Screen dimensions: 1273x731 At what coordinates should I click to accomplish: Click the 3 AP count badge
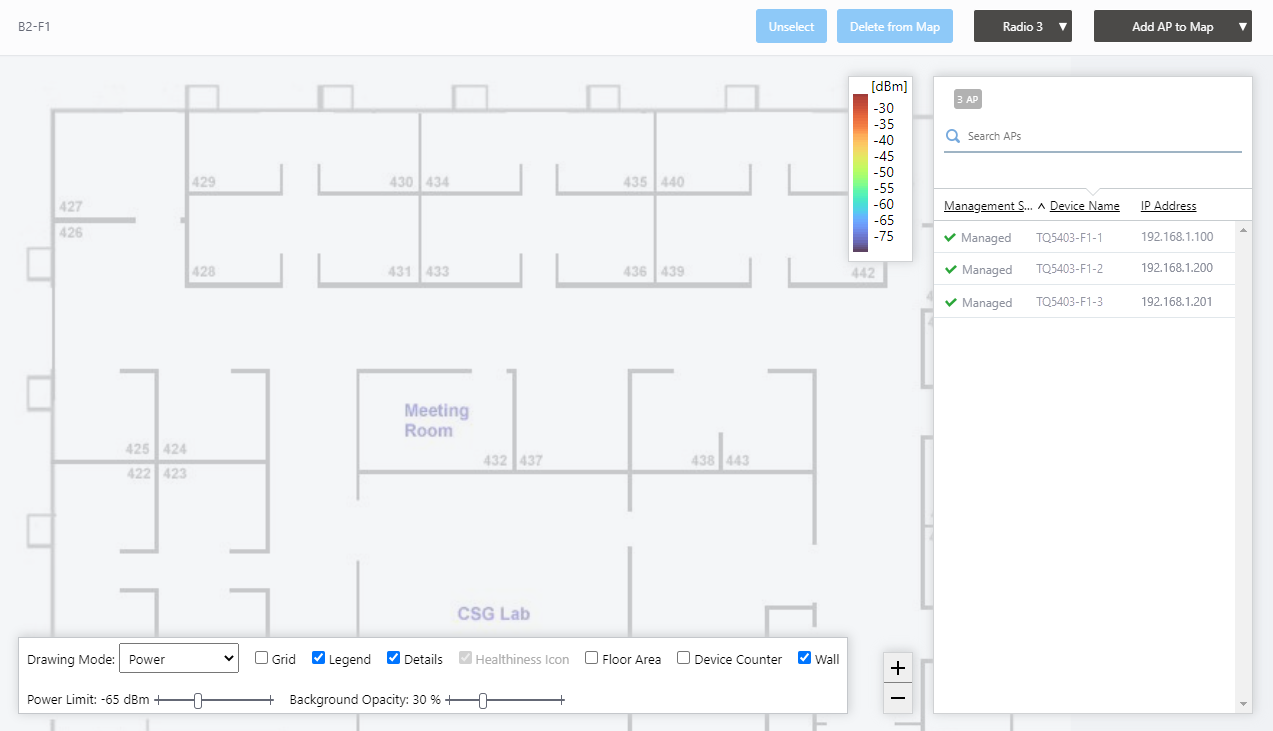coord(967,100)
